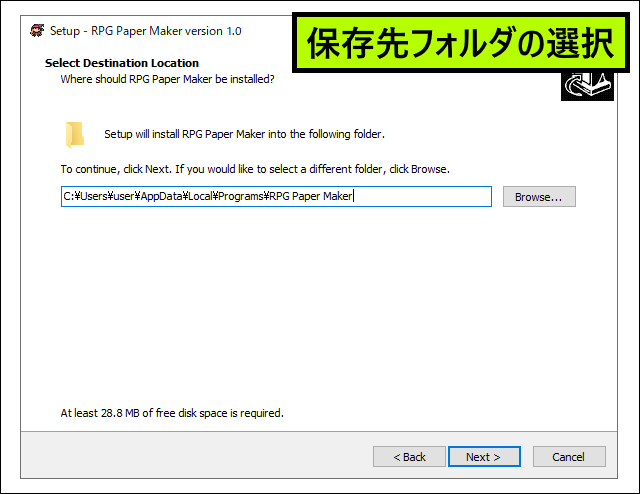Image resolution: width=640 pixels, height=494 pixels.
Task: Click the installer disc icon in the header
Action: pos(586,86)
